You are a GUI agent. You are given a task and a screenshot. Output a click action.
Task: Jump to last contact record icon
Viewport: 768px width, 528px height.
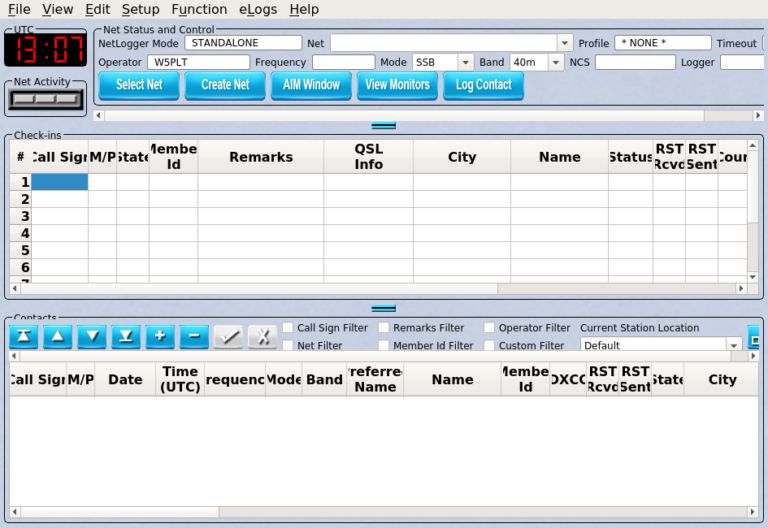(x=126, y=336)
